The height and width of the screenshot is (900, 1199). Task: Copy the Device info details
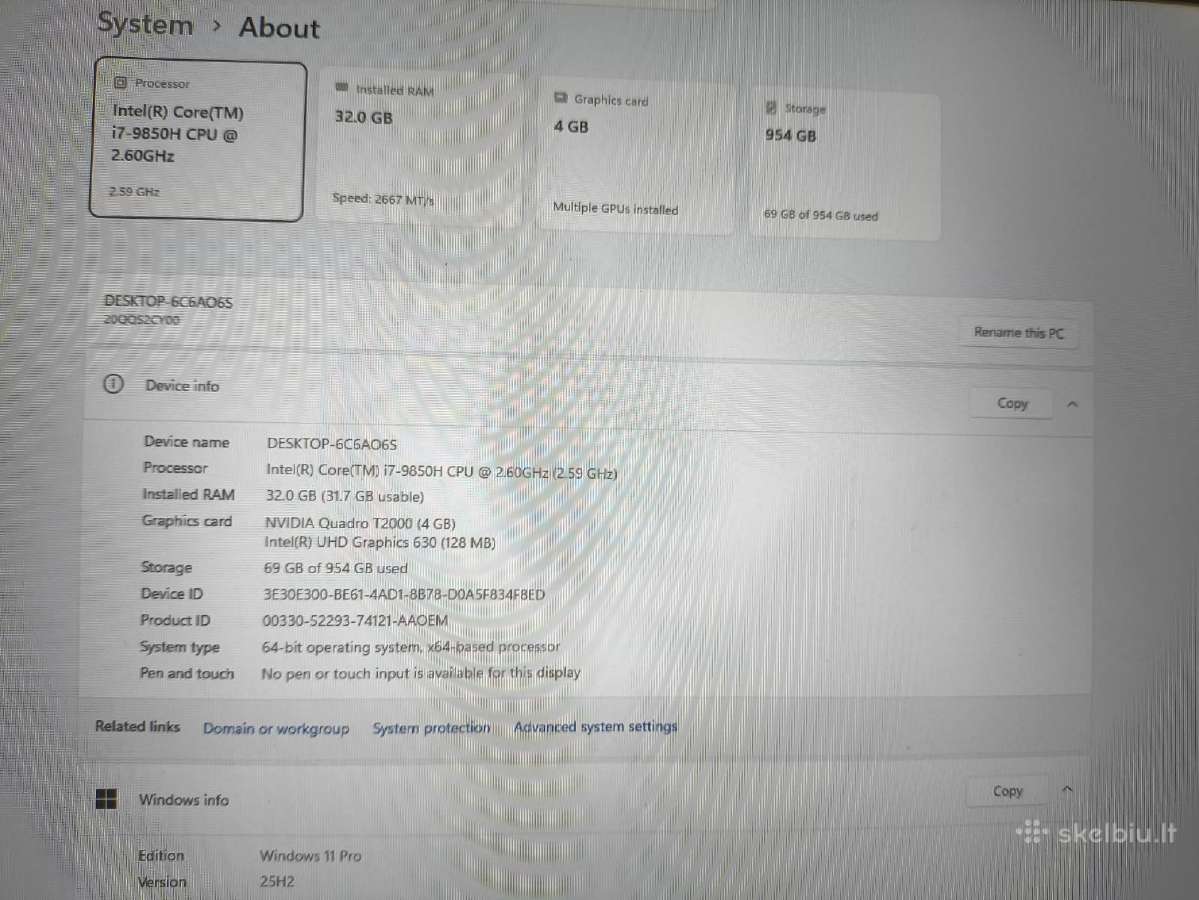1012,403
